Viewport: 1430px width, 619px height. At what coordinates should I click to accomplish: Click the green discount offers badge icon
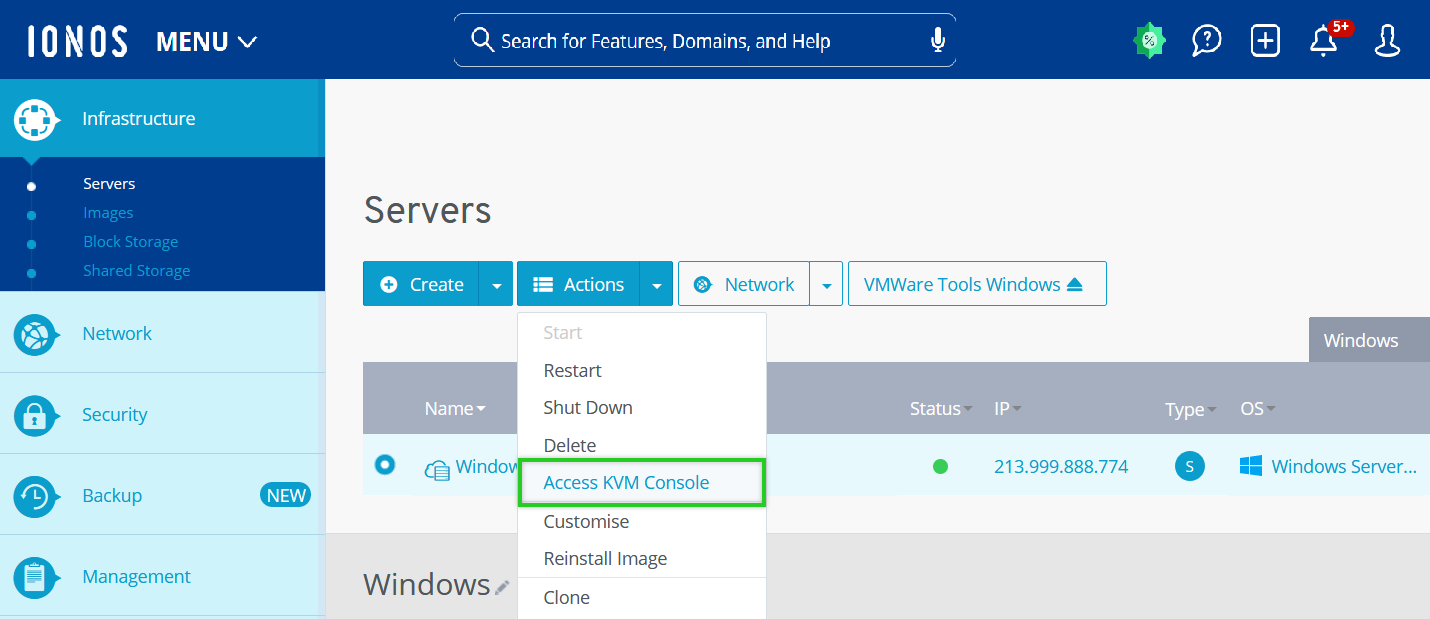tap(1149, 41)
